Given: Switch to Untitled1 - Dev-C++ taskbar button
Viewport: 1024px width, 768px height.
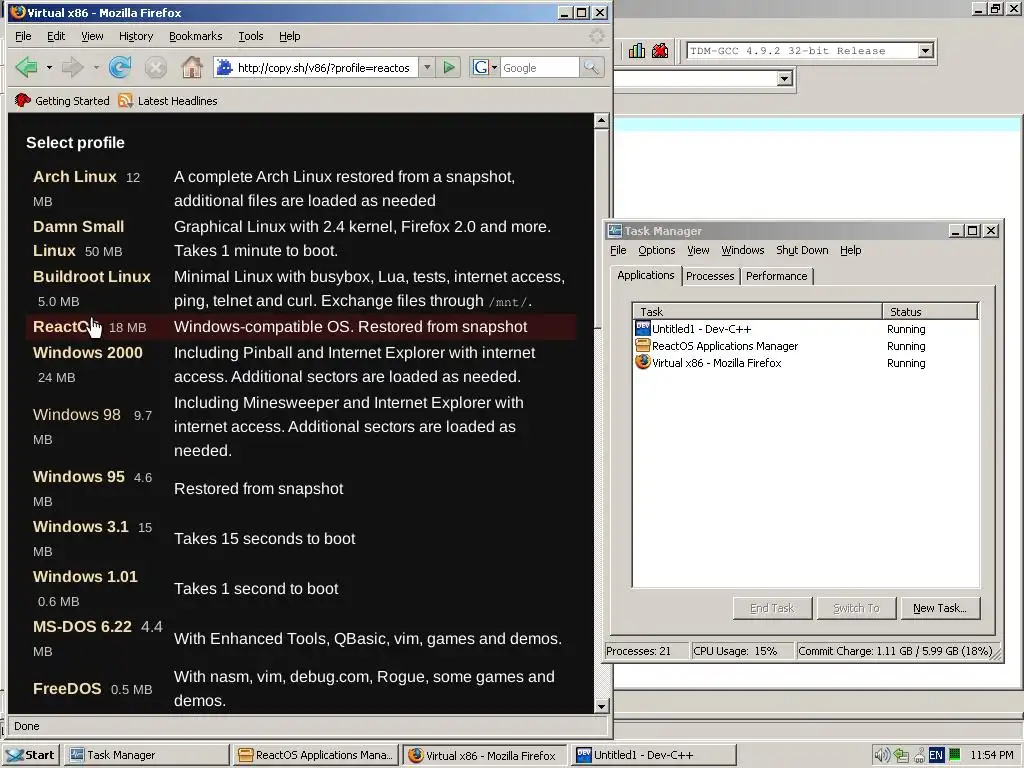Looking at the screenshot, I should coord(653,755).
